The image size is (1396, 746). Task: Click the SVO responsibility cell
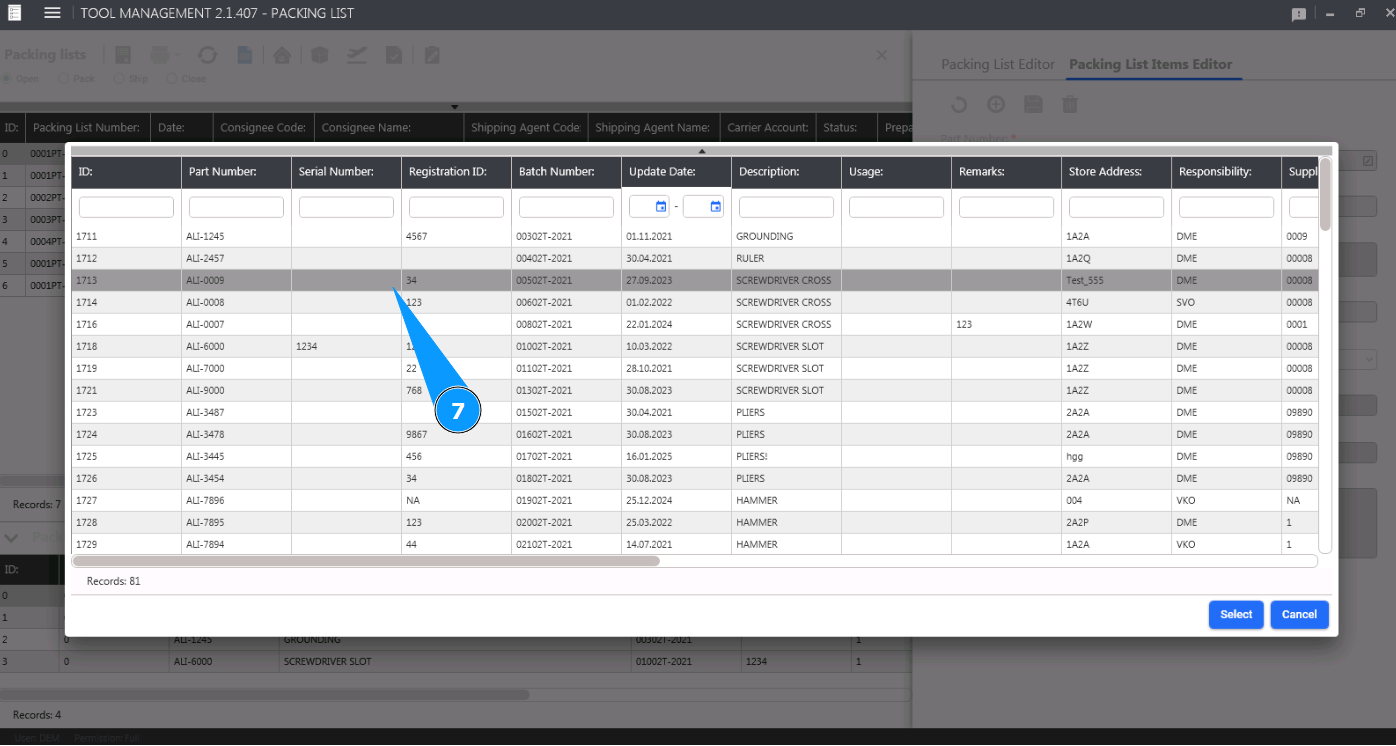click(1226, 303)
